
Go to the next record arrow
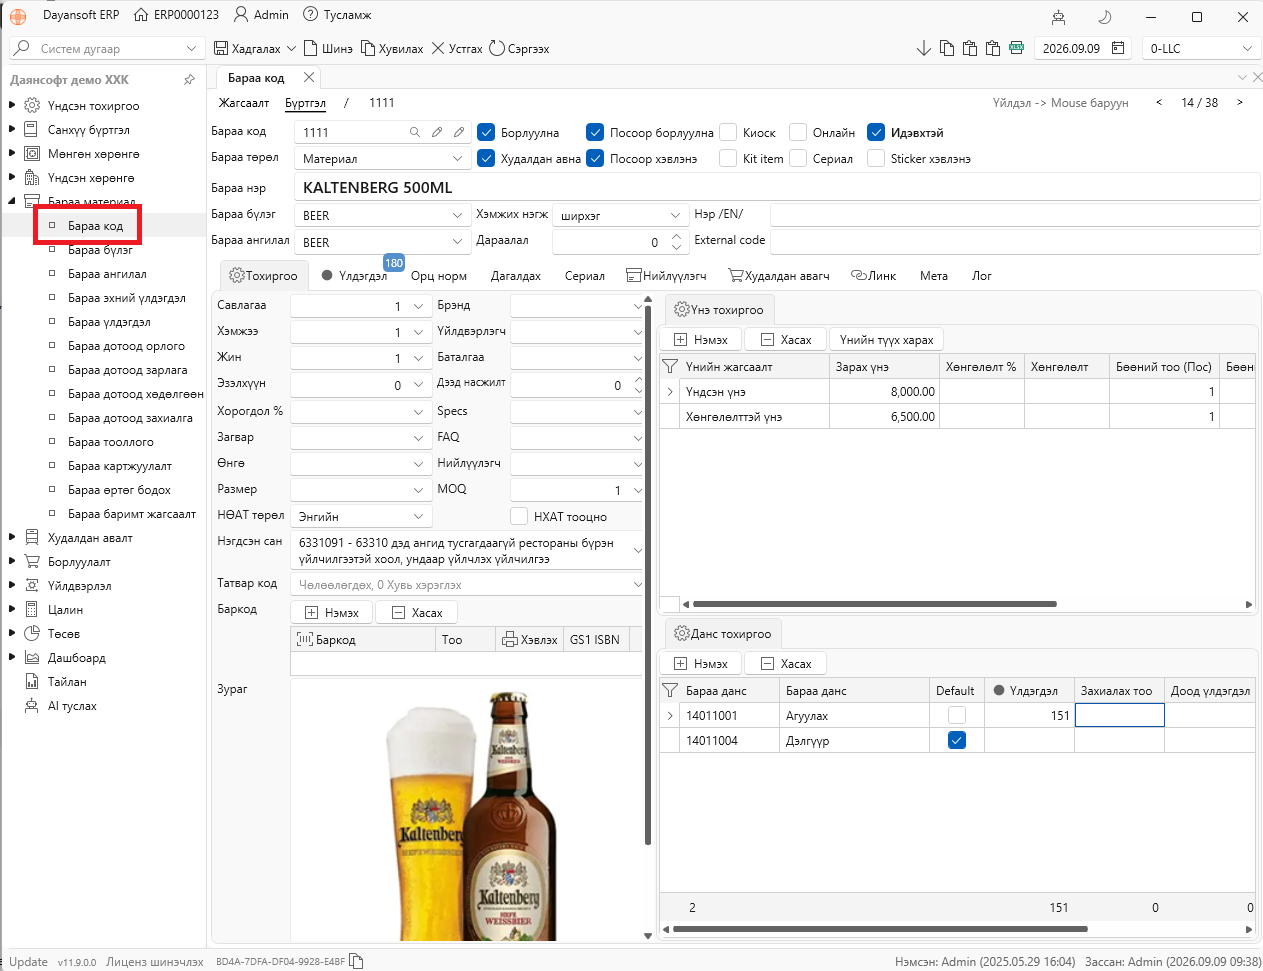tap(1240, 102)
